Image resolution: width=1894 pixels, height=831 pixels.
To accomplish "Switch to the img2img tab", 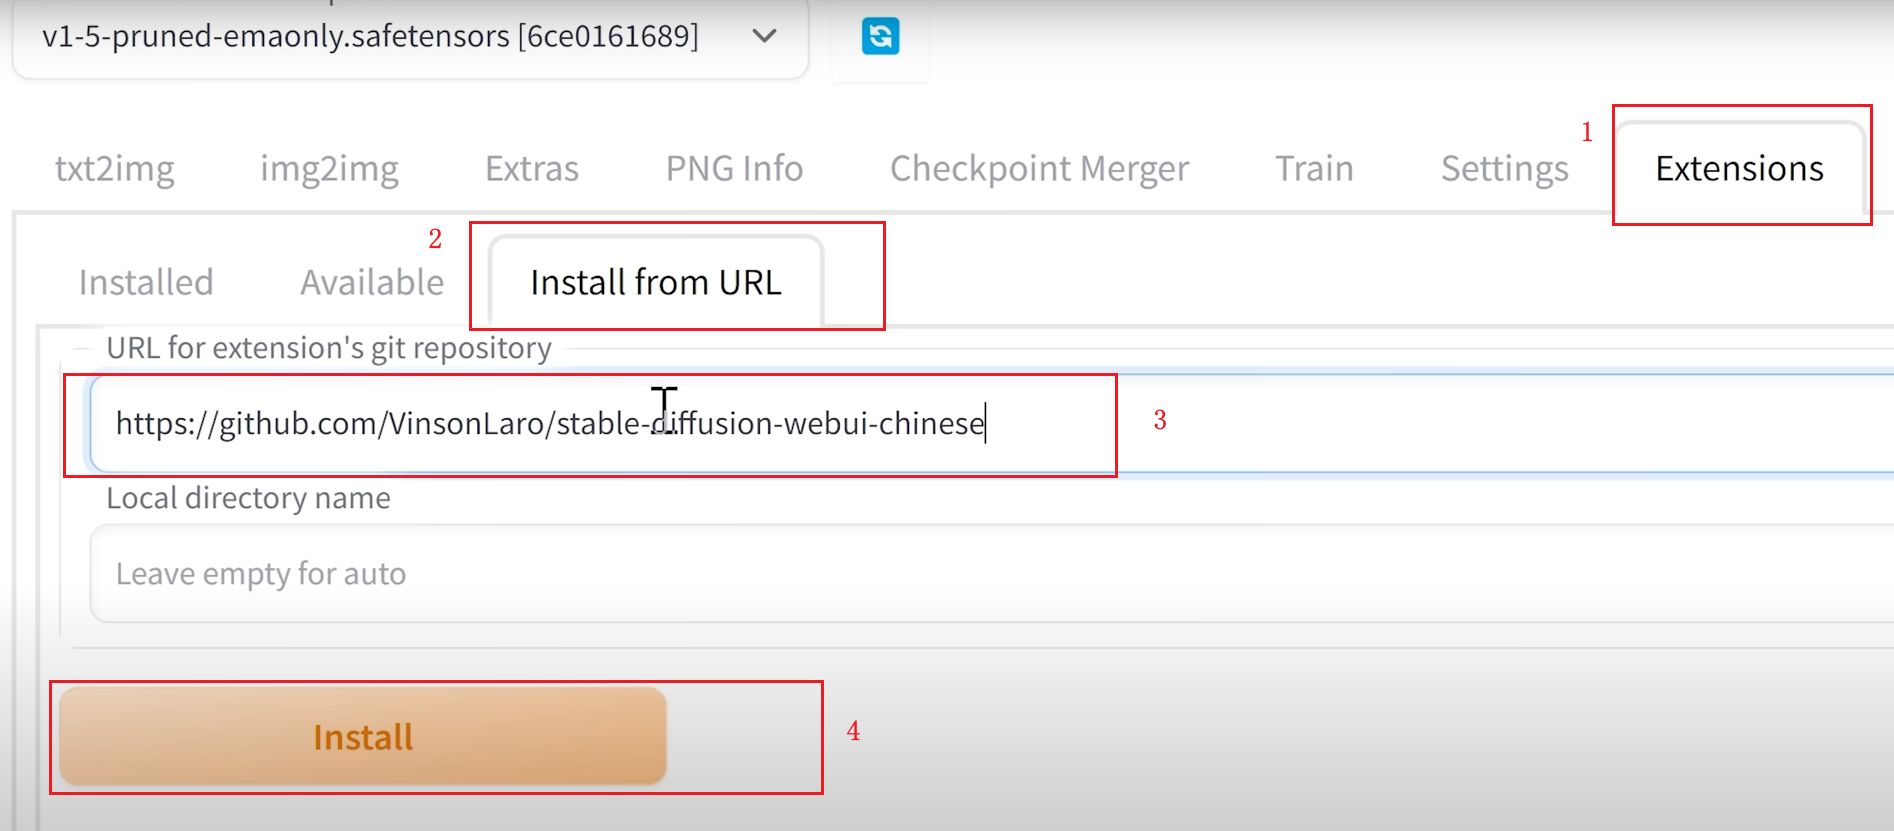I will (329, 168).
